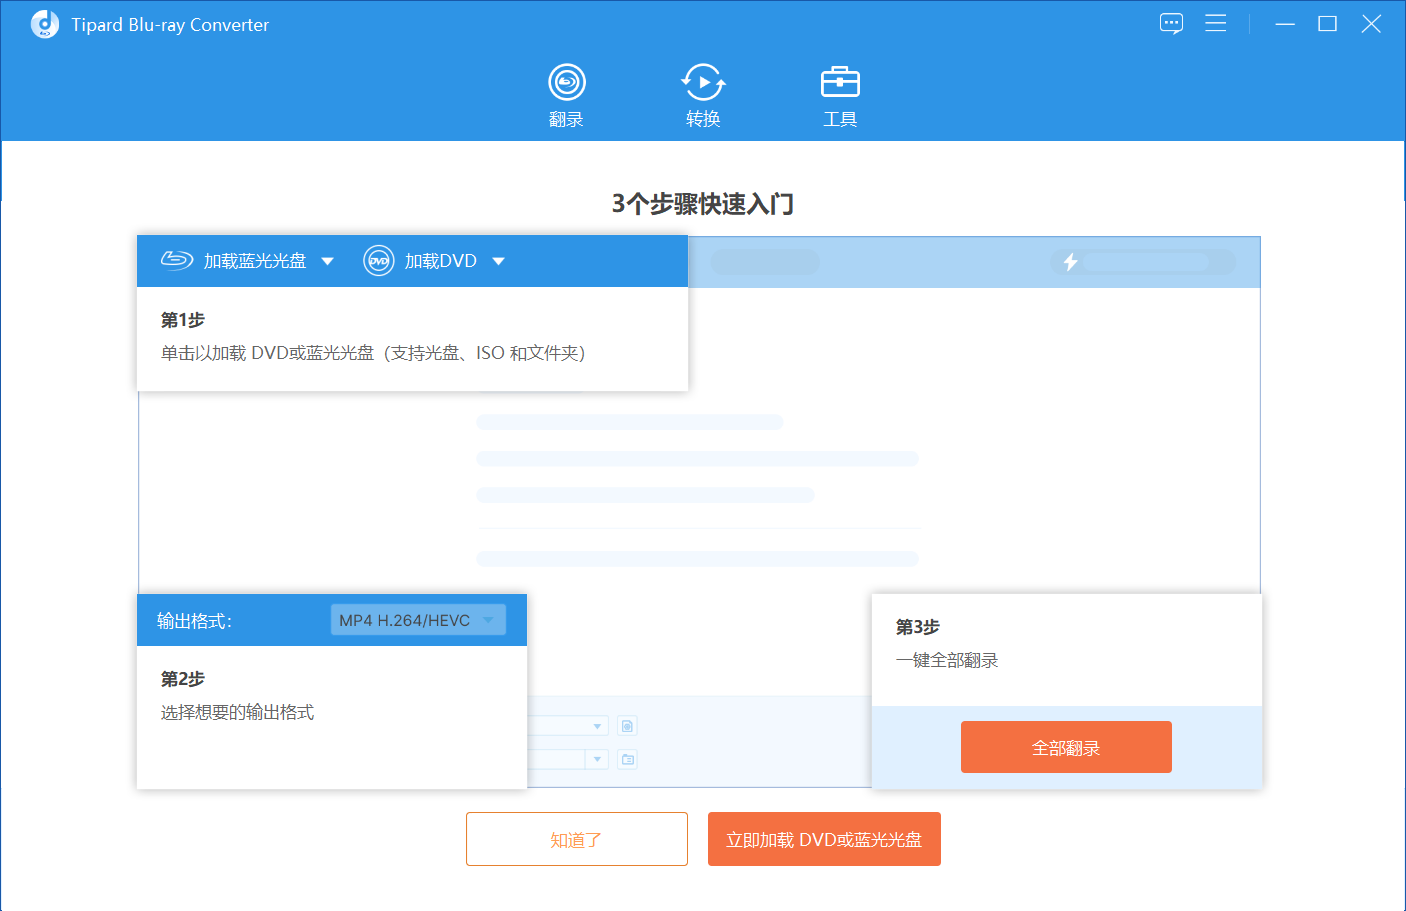
Task: Open the MP4 H.264/HEVC output format dropdown
Action: (x=418, y=620)
